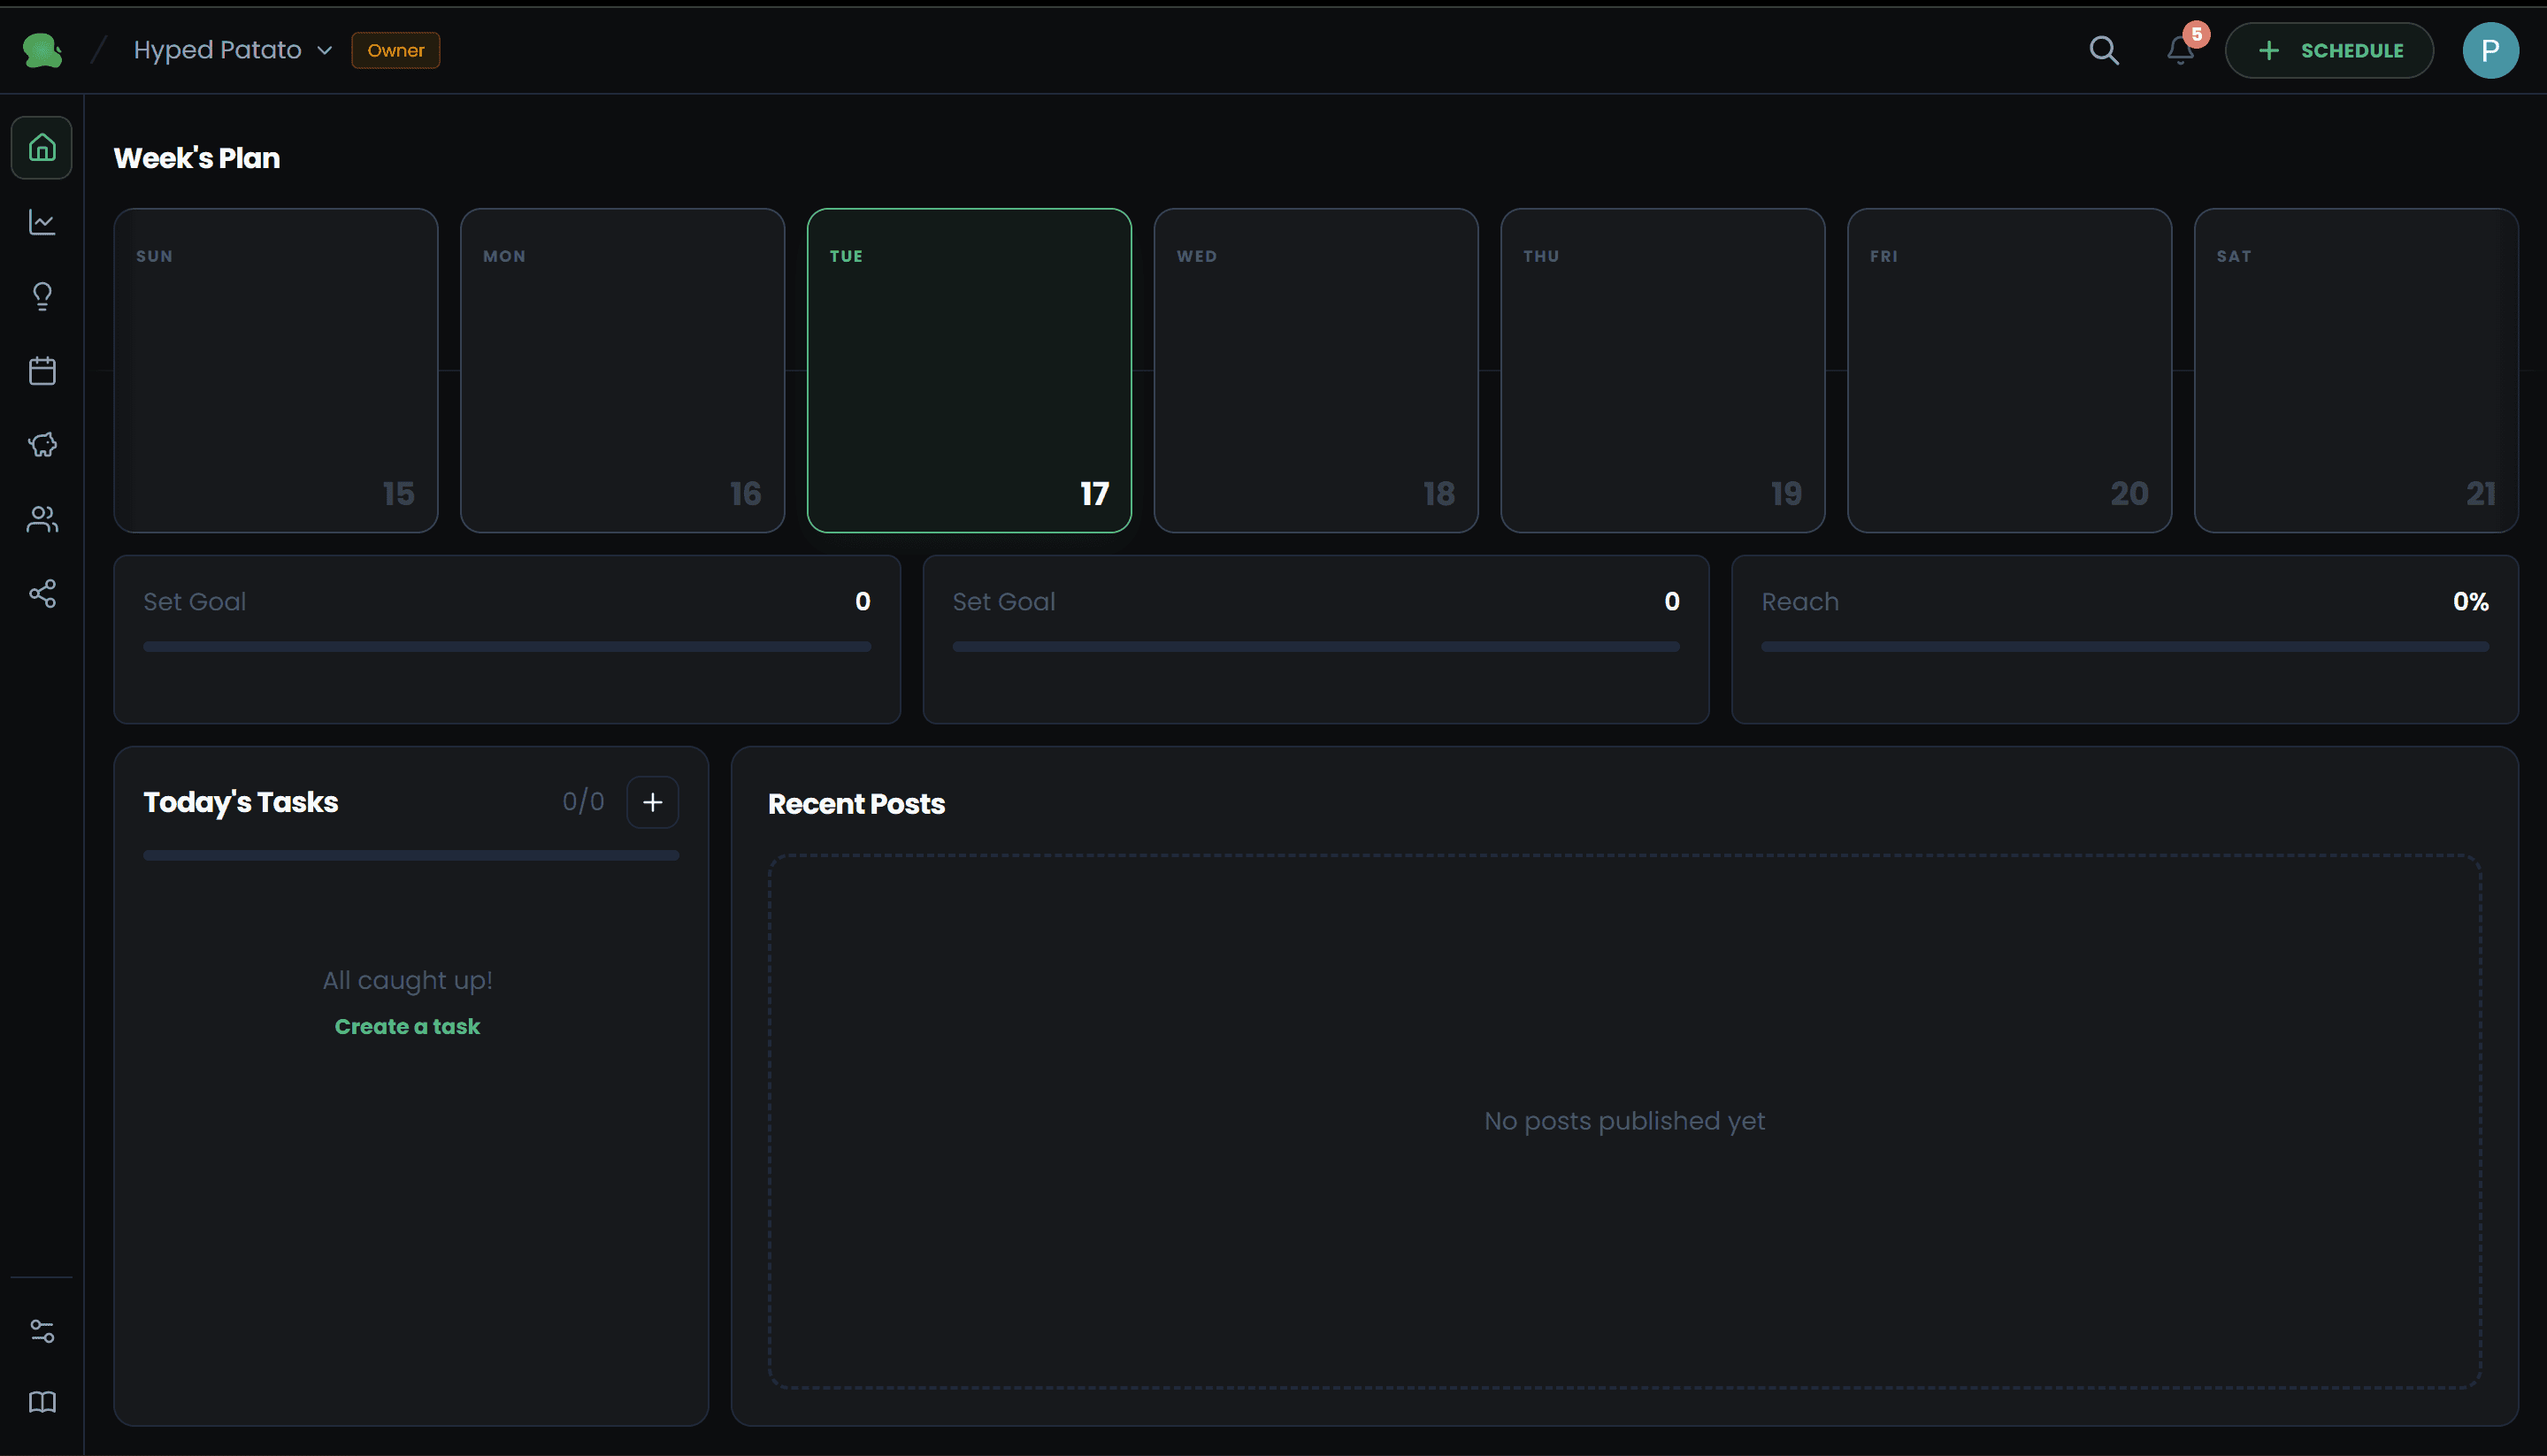Open the Calendar icon in the sidebar
The image size is (2547, 1456).
pyautogui.click(x=41, y=370)
